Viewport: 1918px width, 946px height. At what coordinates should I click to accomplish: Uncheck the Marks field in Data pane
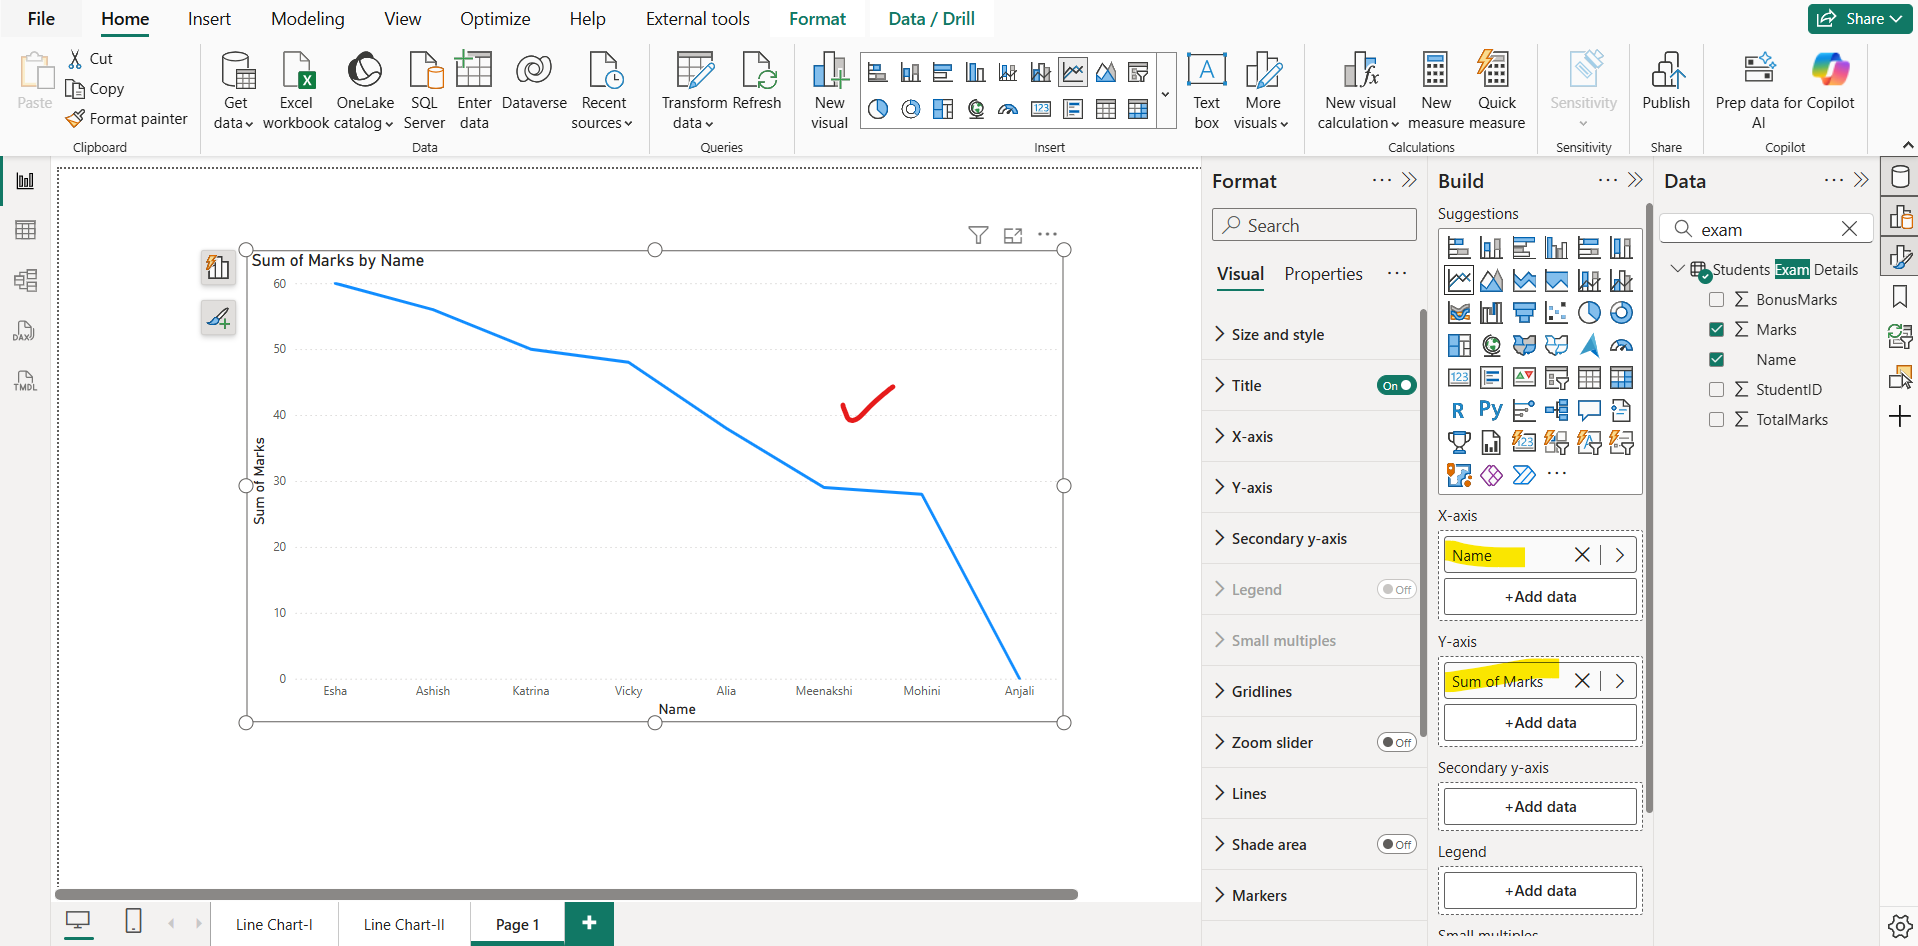click(1717, 329)
